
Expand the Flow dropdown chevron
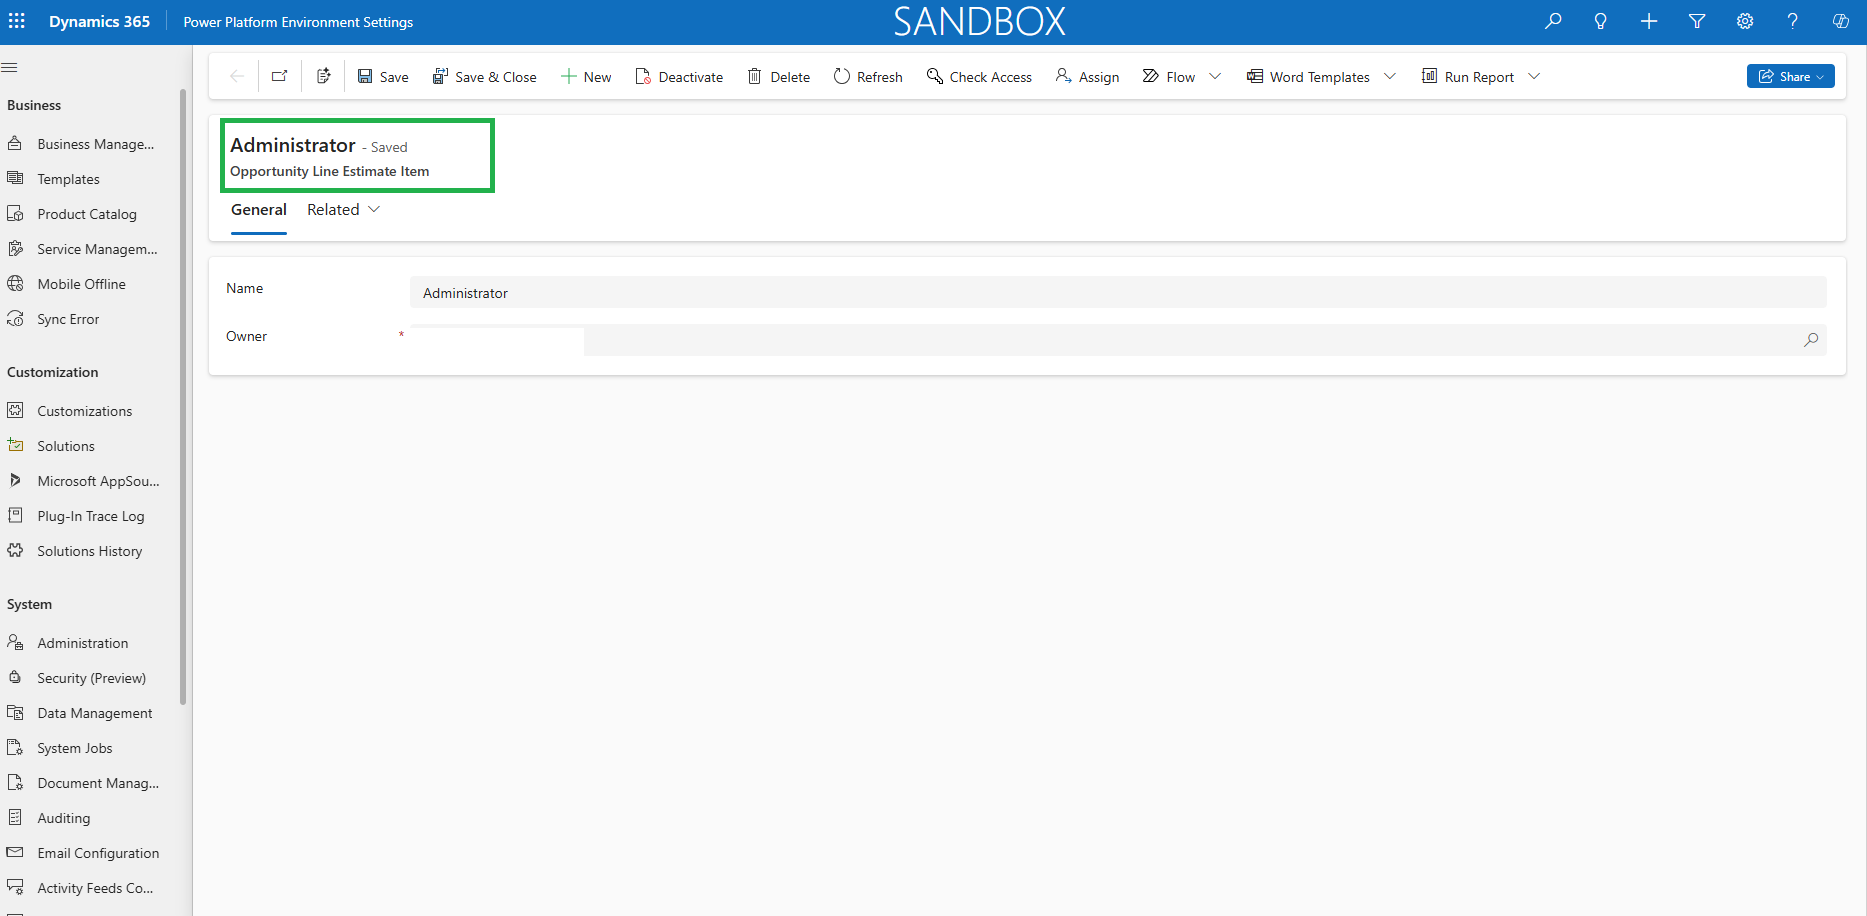[x=1215, y=76]
